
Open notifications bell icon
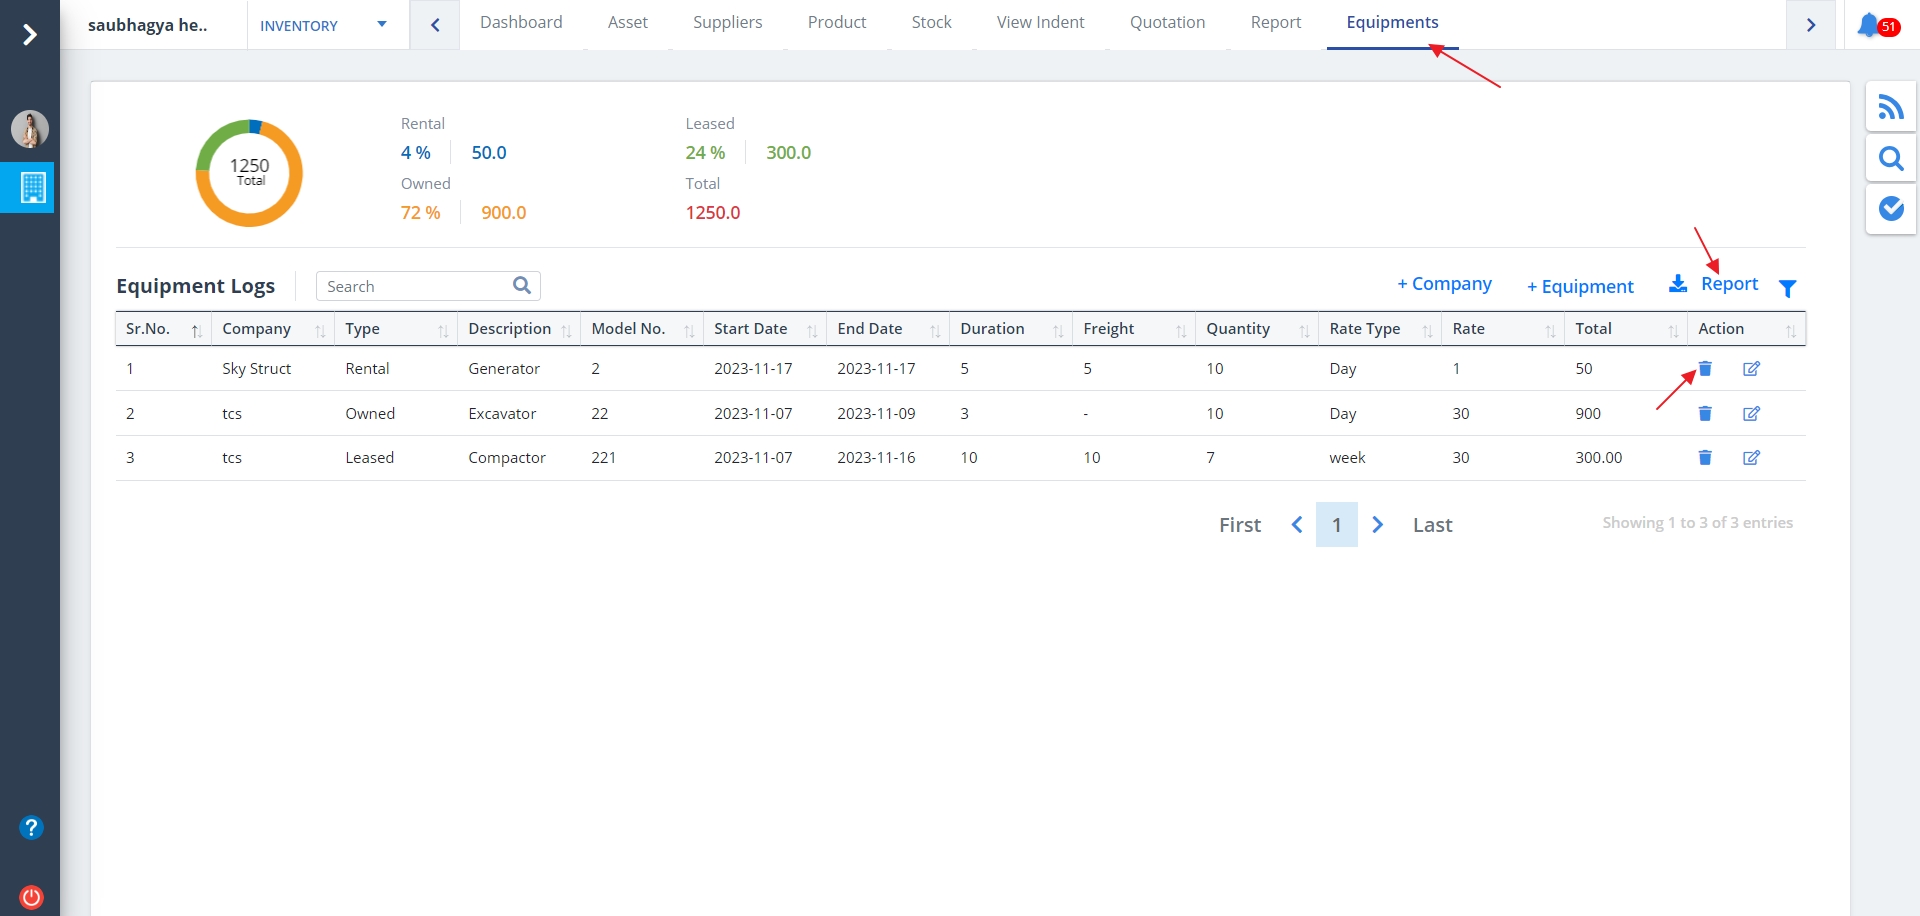[1869, 25]
